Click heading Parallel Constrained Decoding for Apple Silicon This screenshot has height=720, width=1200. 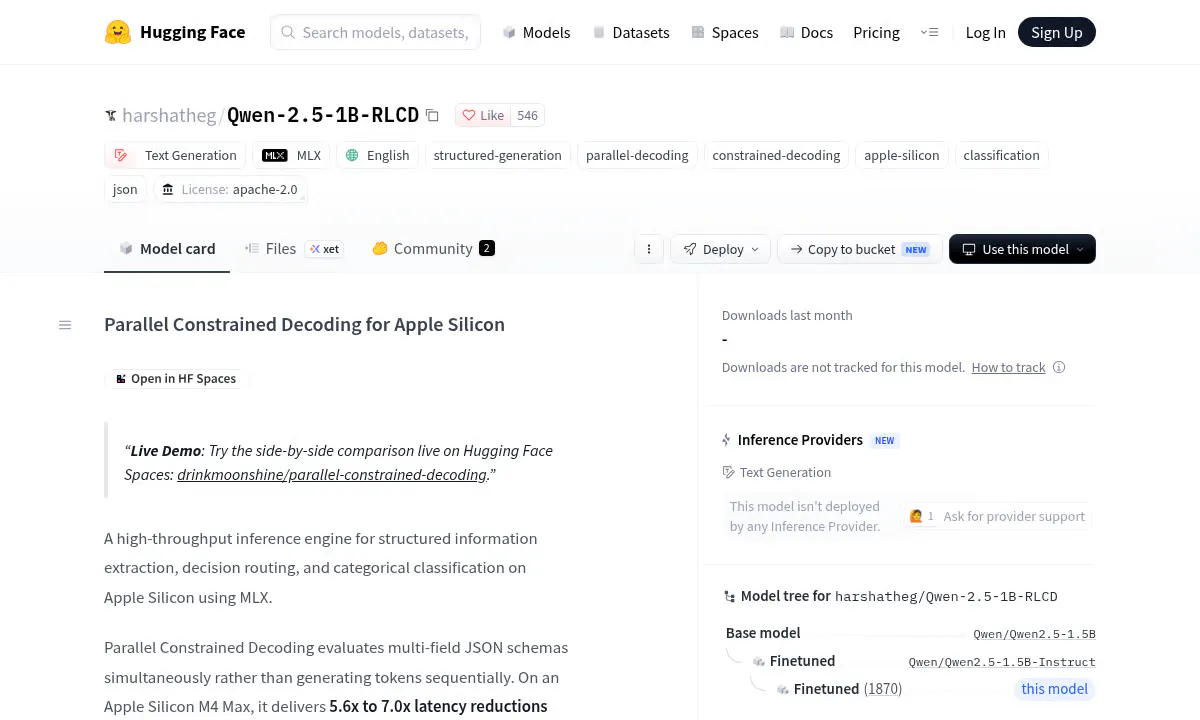click(304, 325)
